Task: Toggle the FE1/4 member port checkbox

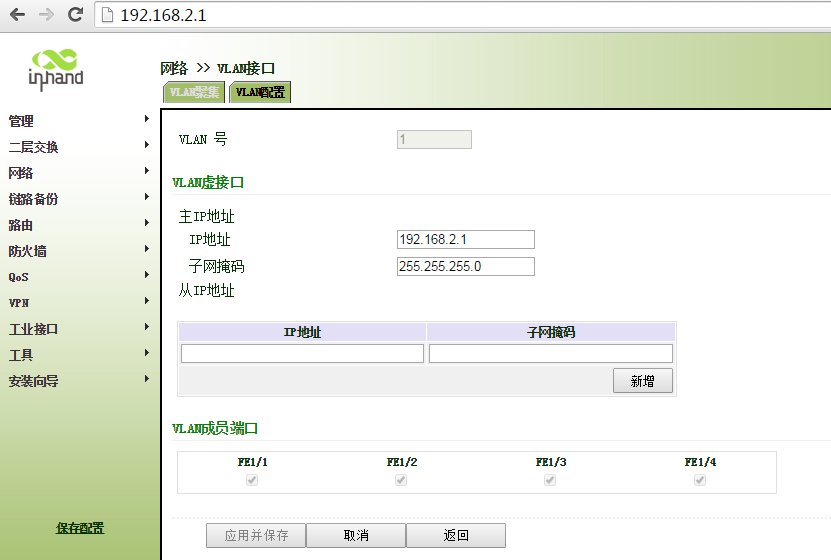Action: (700, 480)
